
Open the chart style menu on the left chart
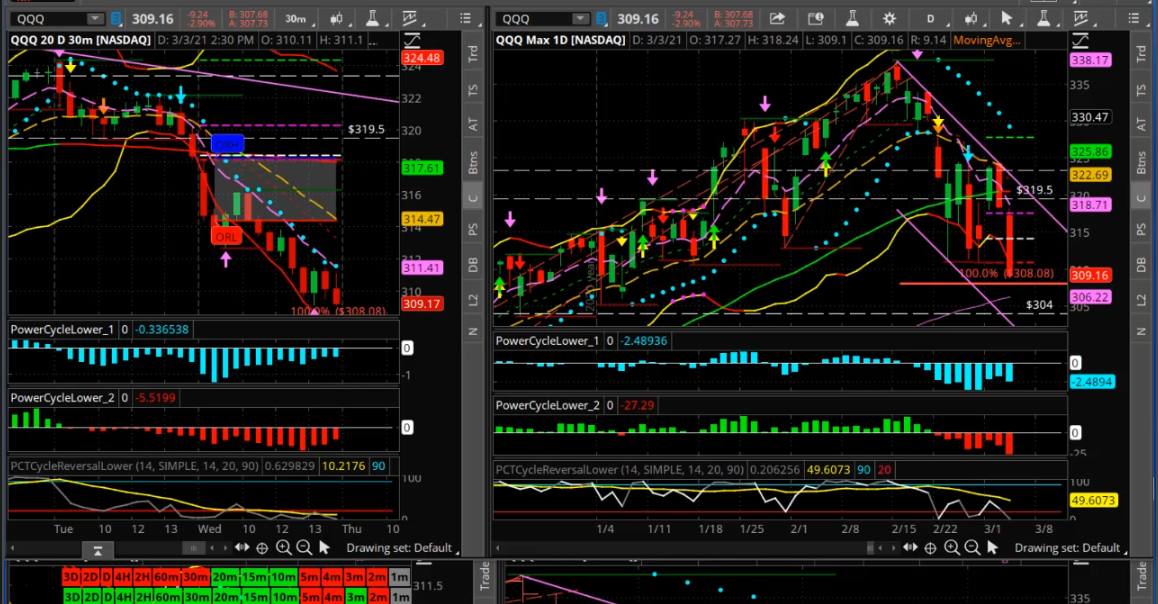pyautogui.click(x=336, y=18)
